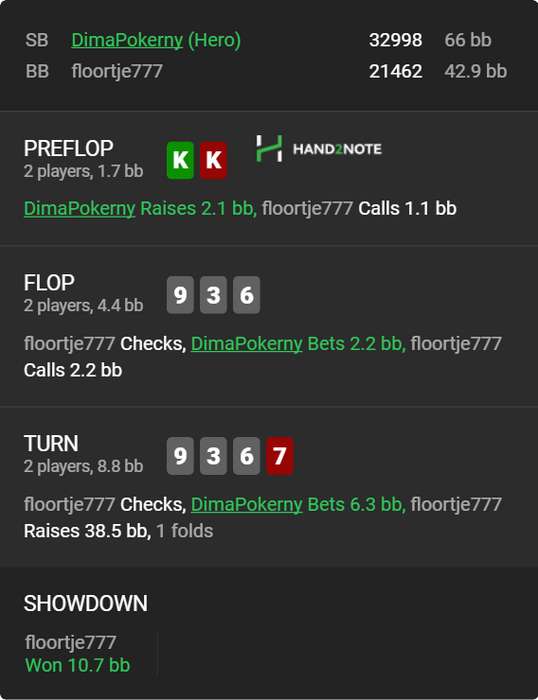Click floortje777 player name in BB row
538x700 pixels.
pyautogui.click(x=117, y=71)
